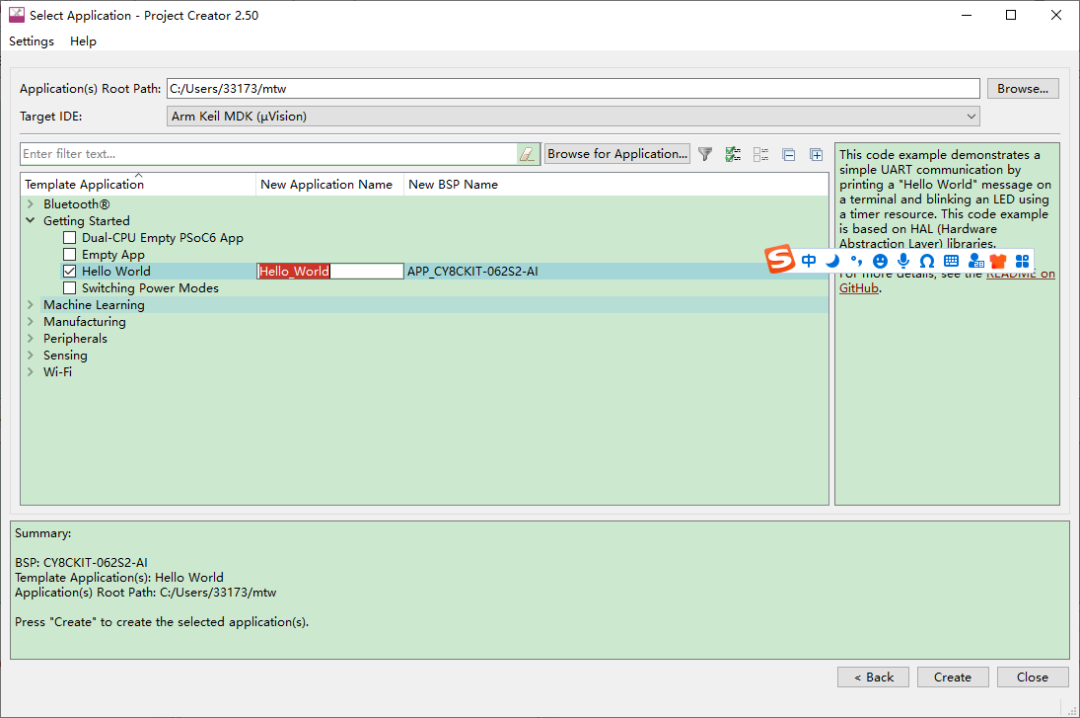Select the Empty App row label
The height and width of the screenshot is (718, 1080).
pyautogui.click(x=113, y=254)
